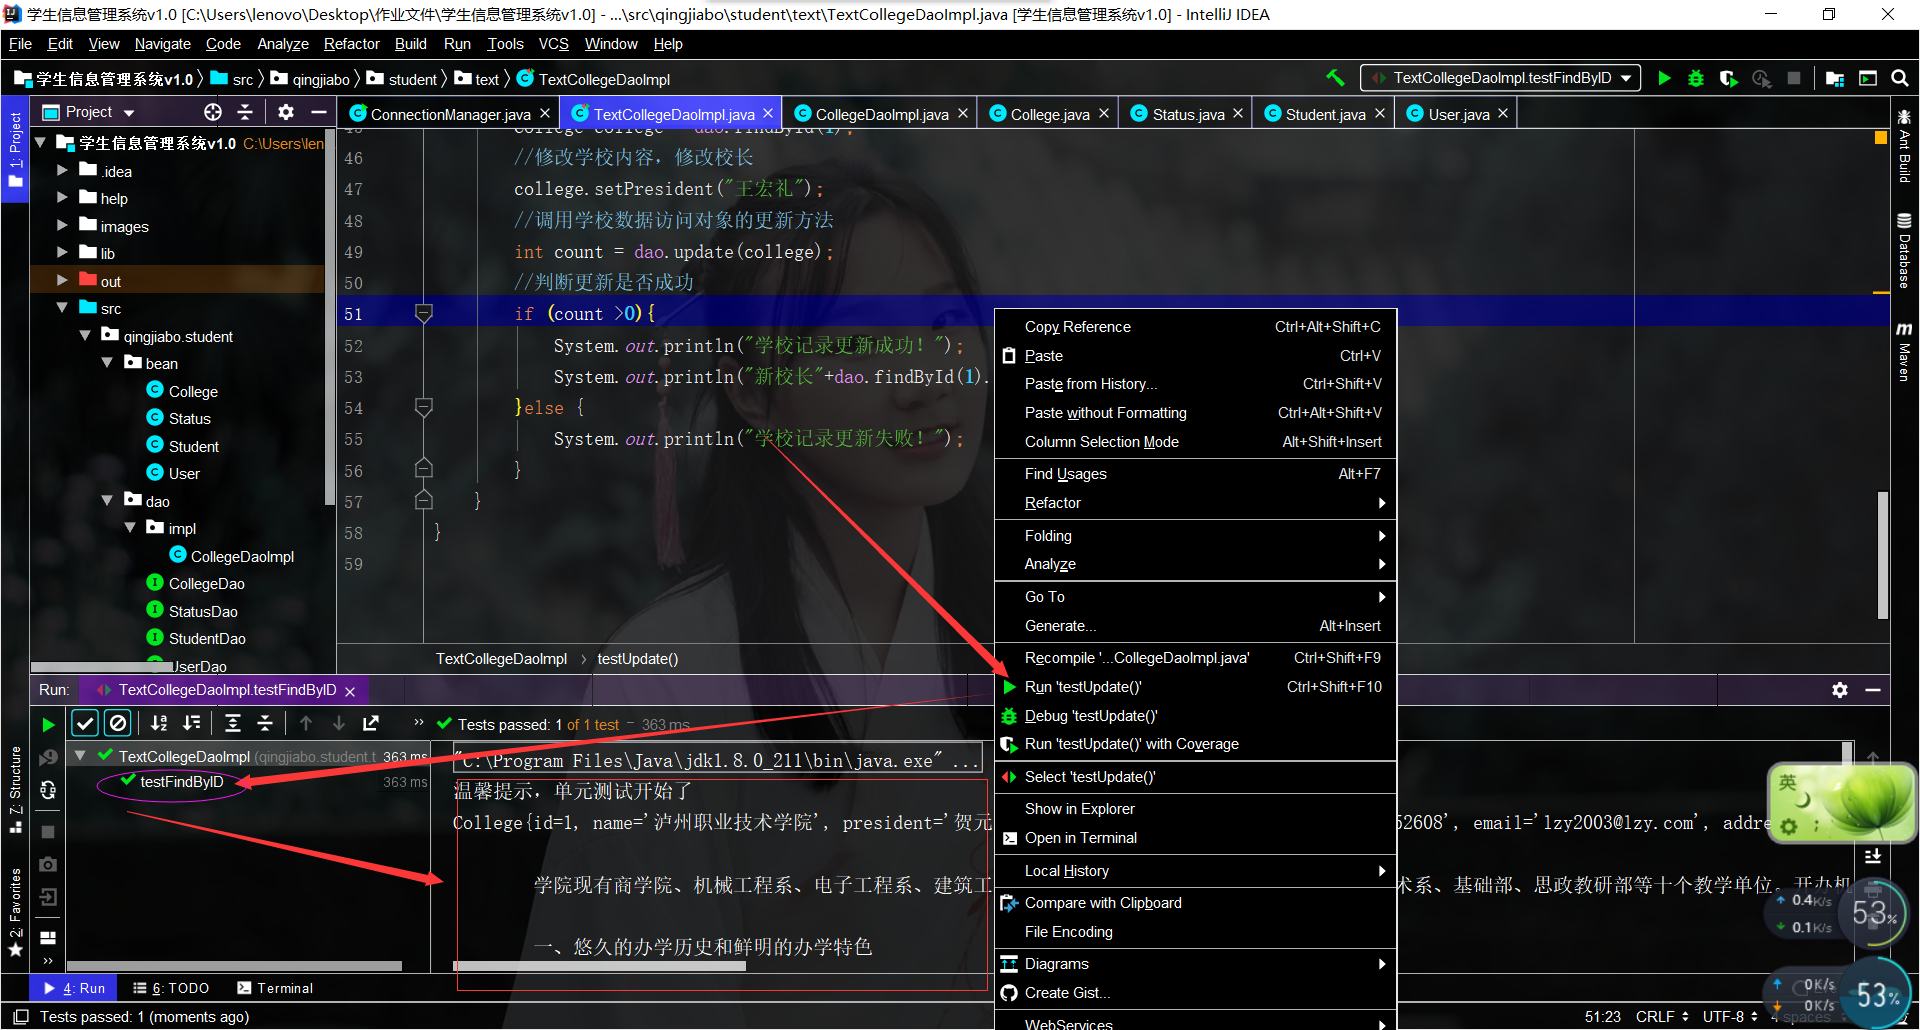Click Rerun Failed Tests icon
This screenshot has height=1030, width=1920.
[x=48, y=758]
